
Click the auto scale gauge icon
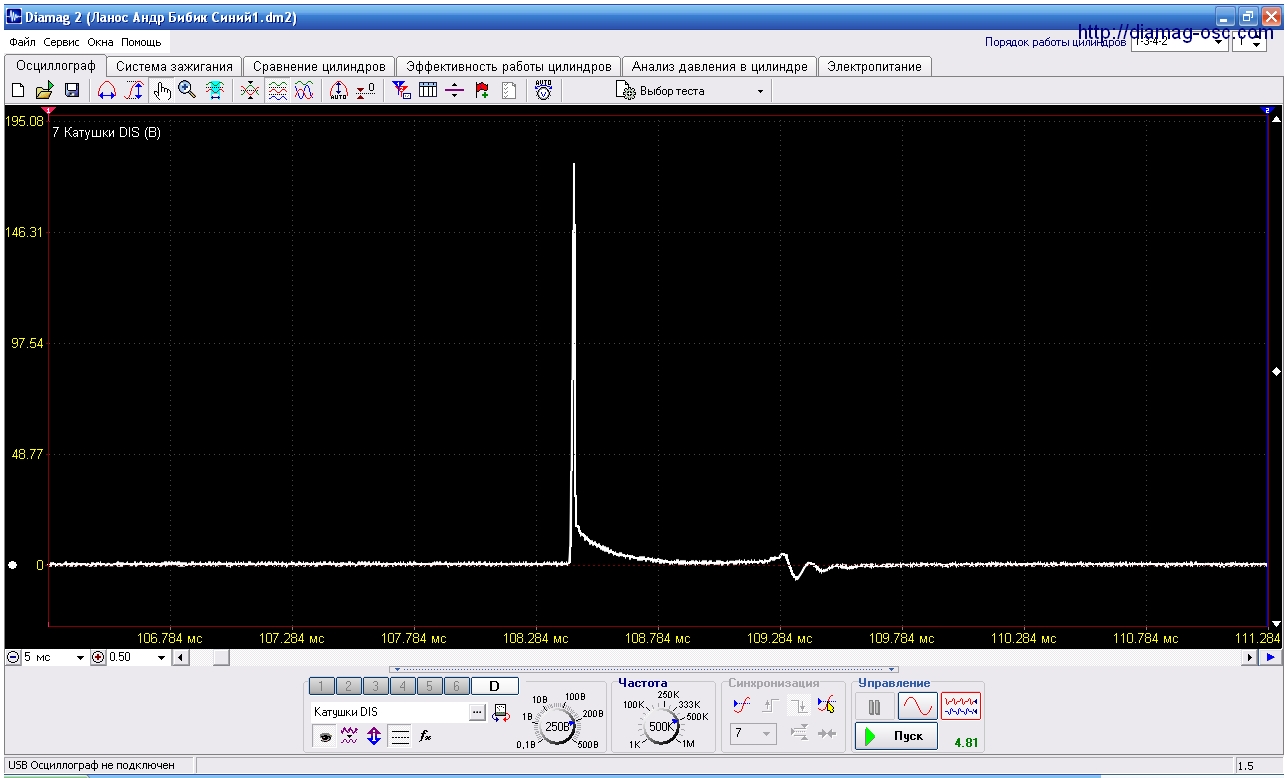coord(338,91)
